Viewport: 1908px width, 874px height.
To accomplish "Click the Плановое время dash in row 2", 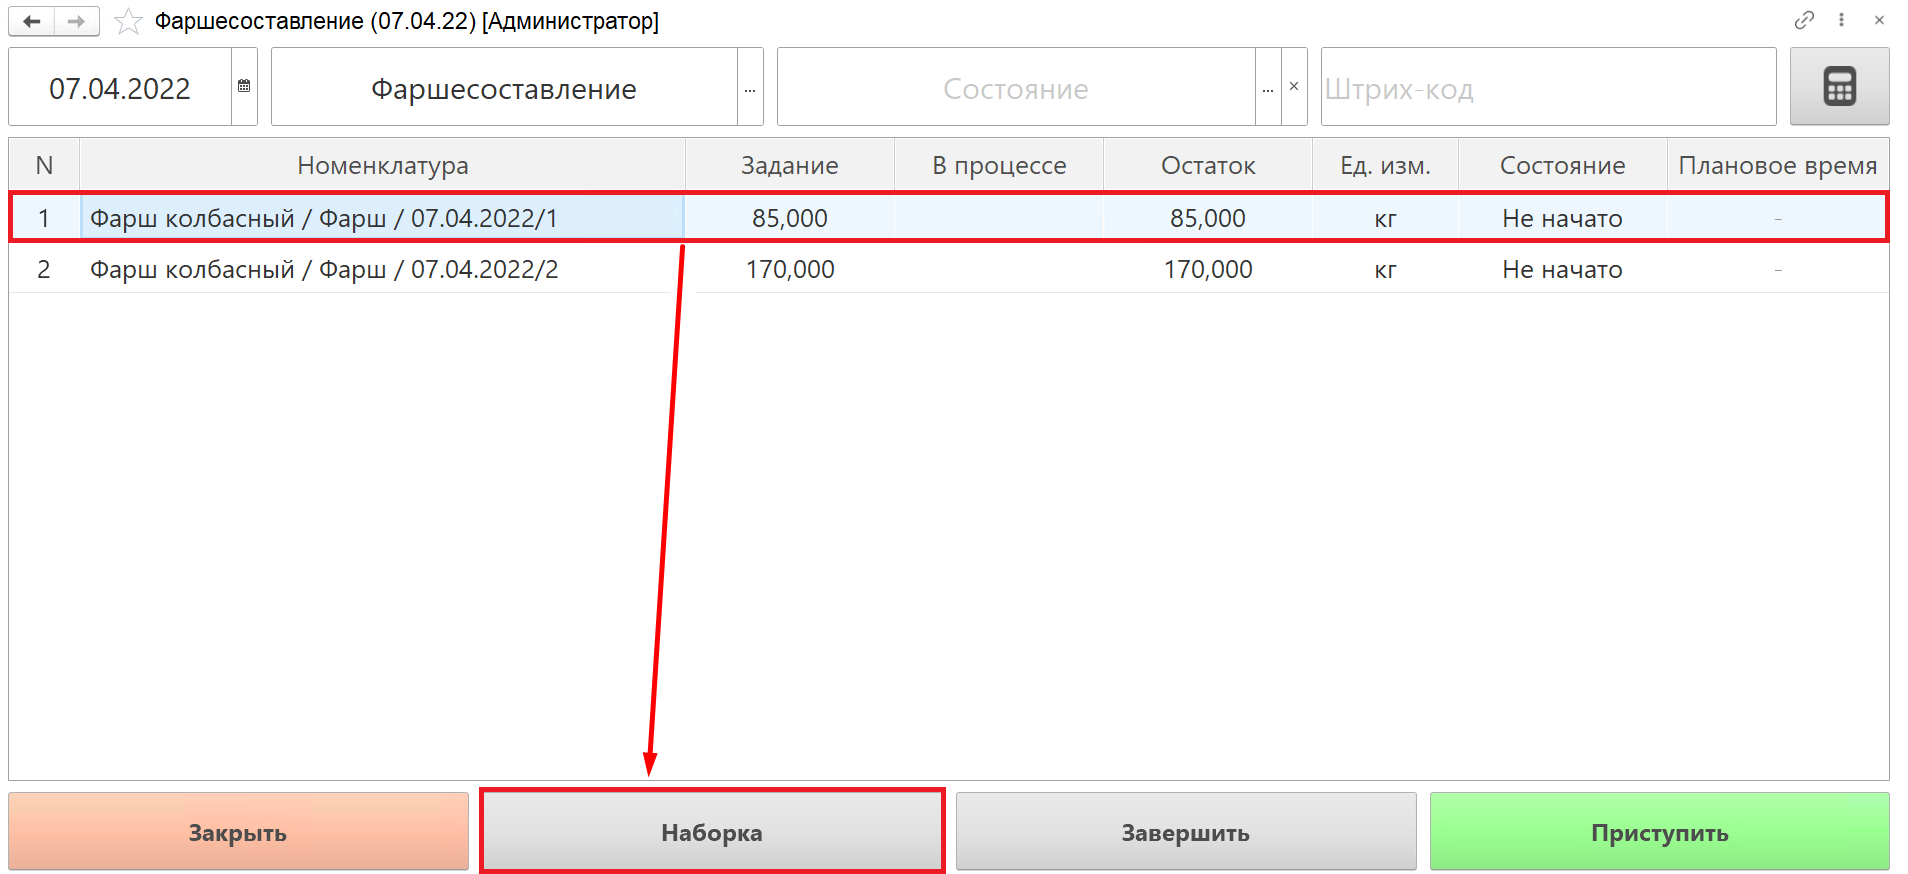I will [x=1778, y=269].
